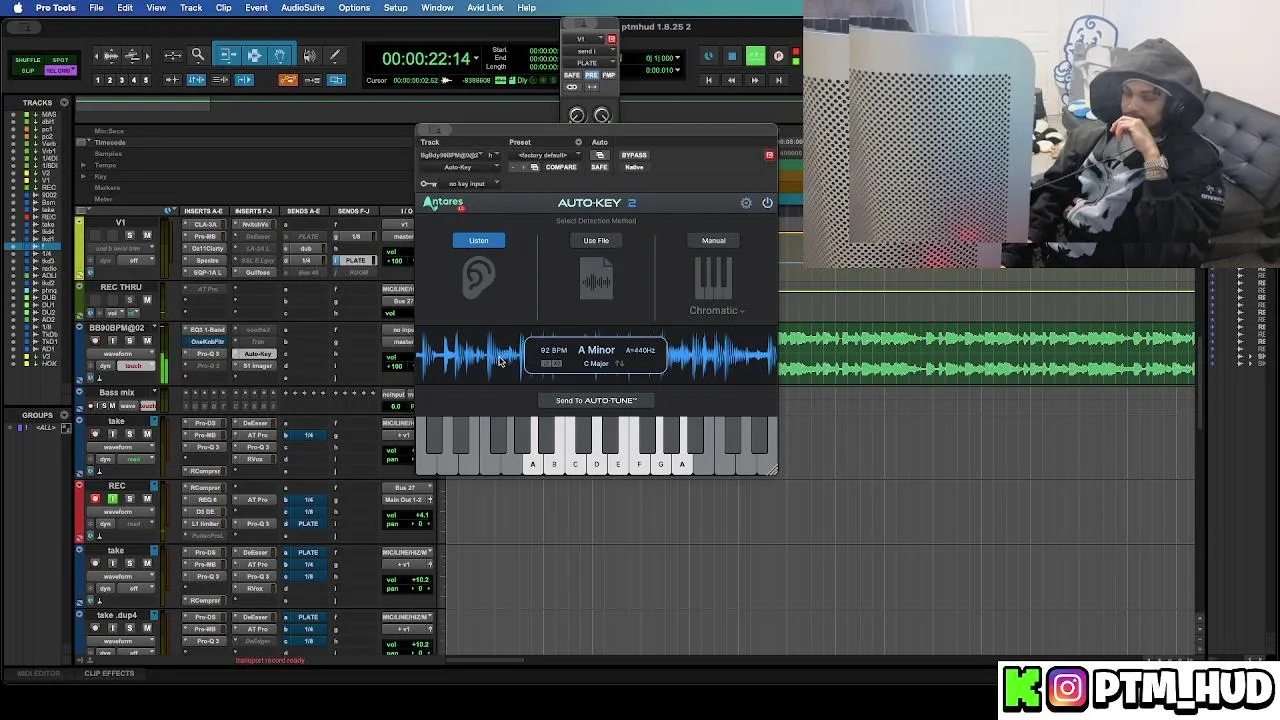The width and height of the screenshot is (1280, 720).
Task: Mute the V1 track
Action: tap(147, 236)
